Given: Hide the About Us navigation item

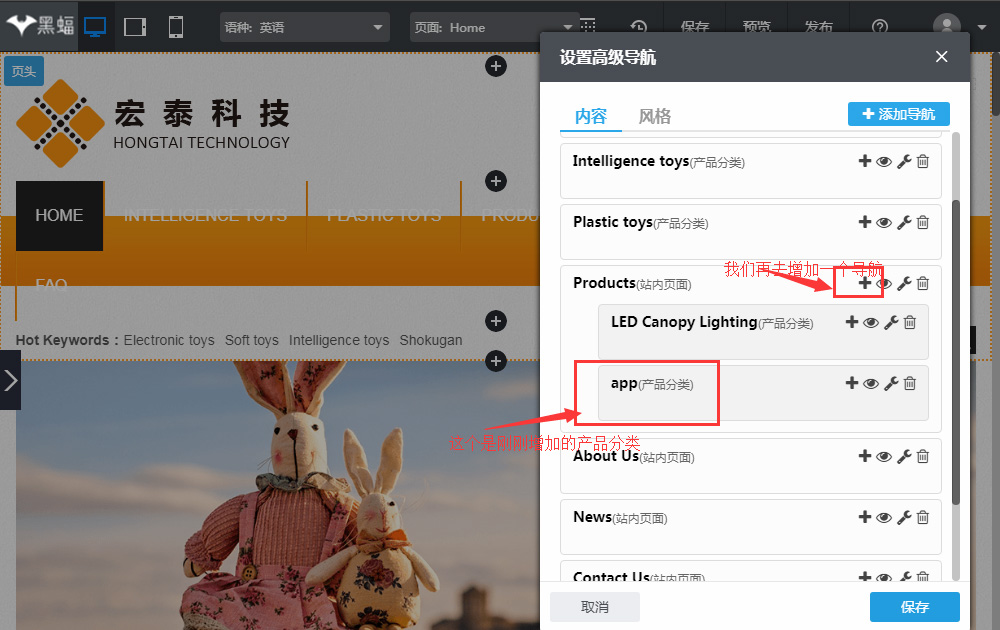Looking at the screenshot, I should tap(884, 456).
